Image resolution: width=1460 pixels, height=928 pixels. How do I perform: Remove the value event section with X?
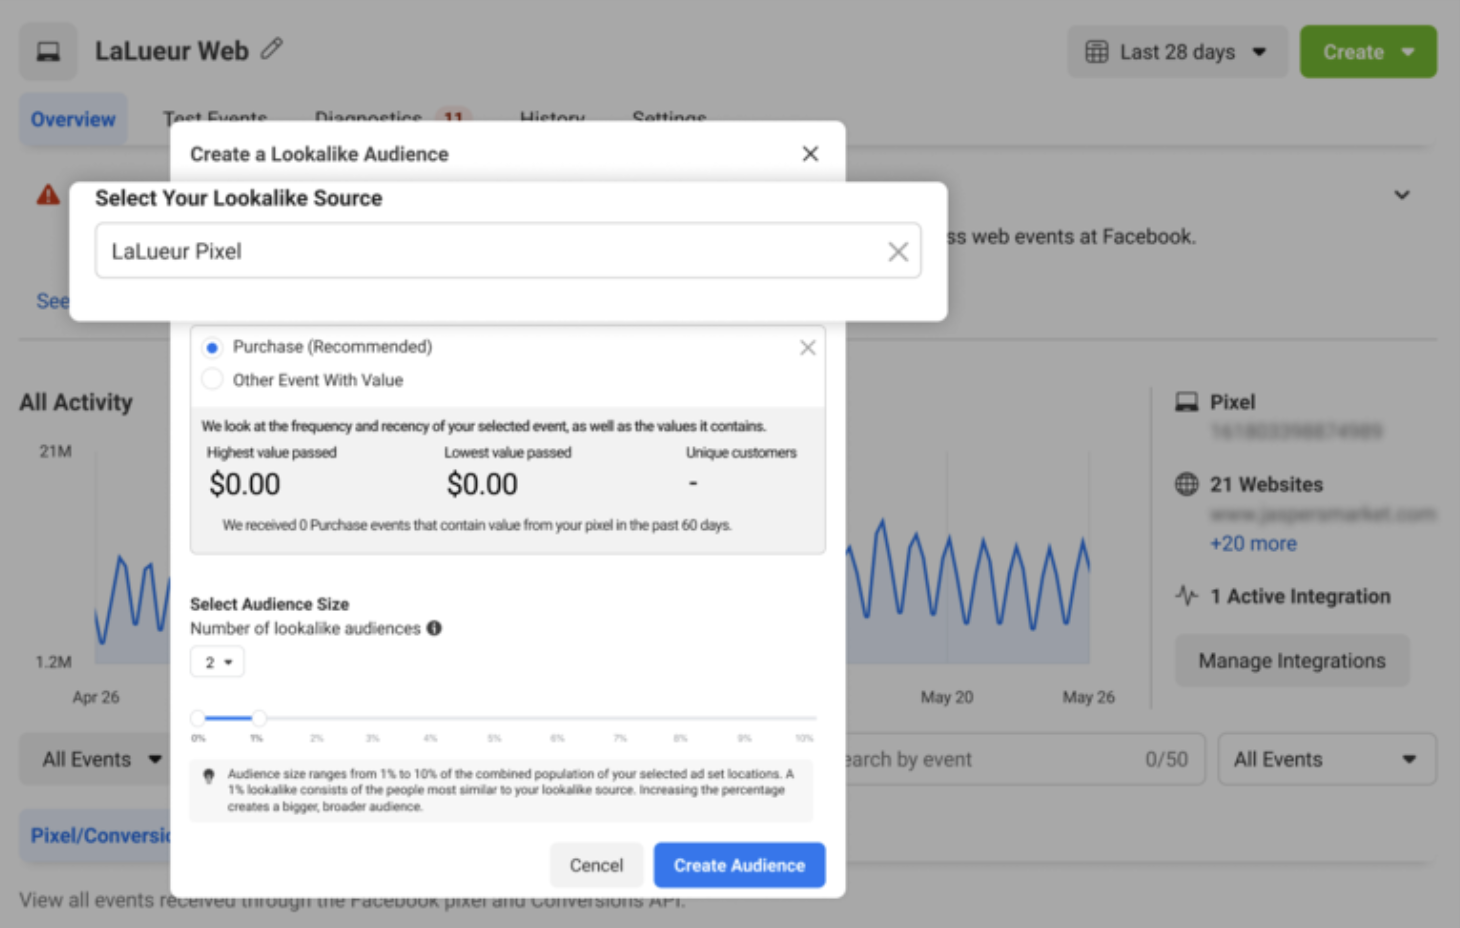coord(807,348)
